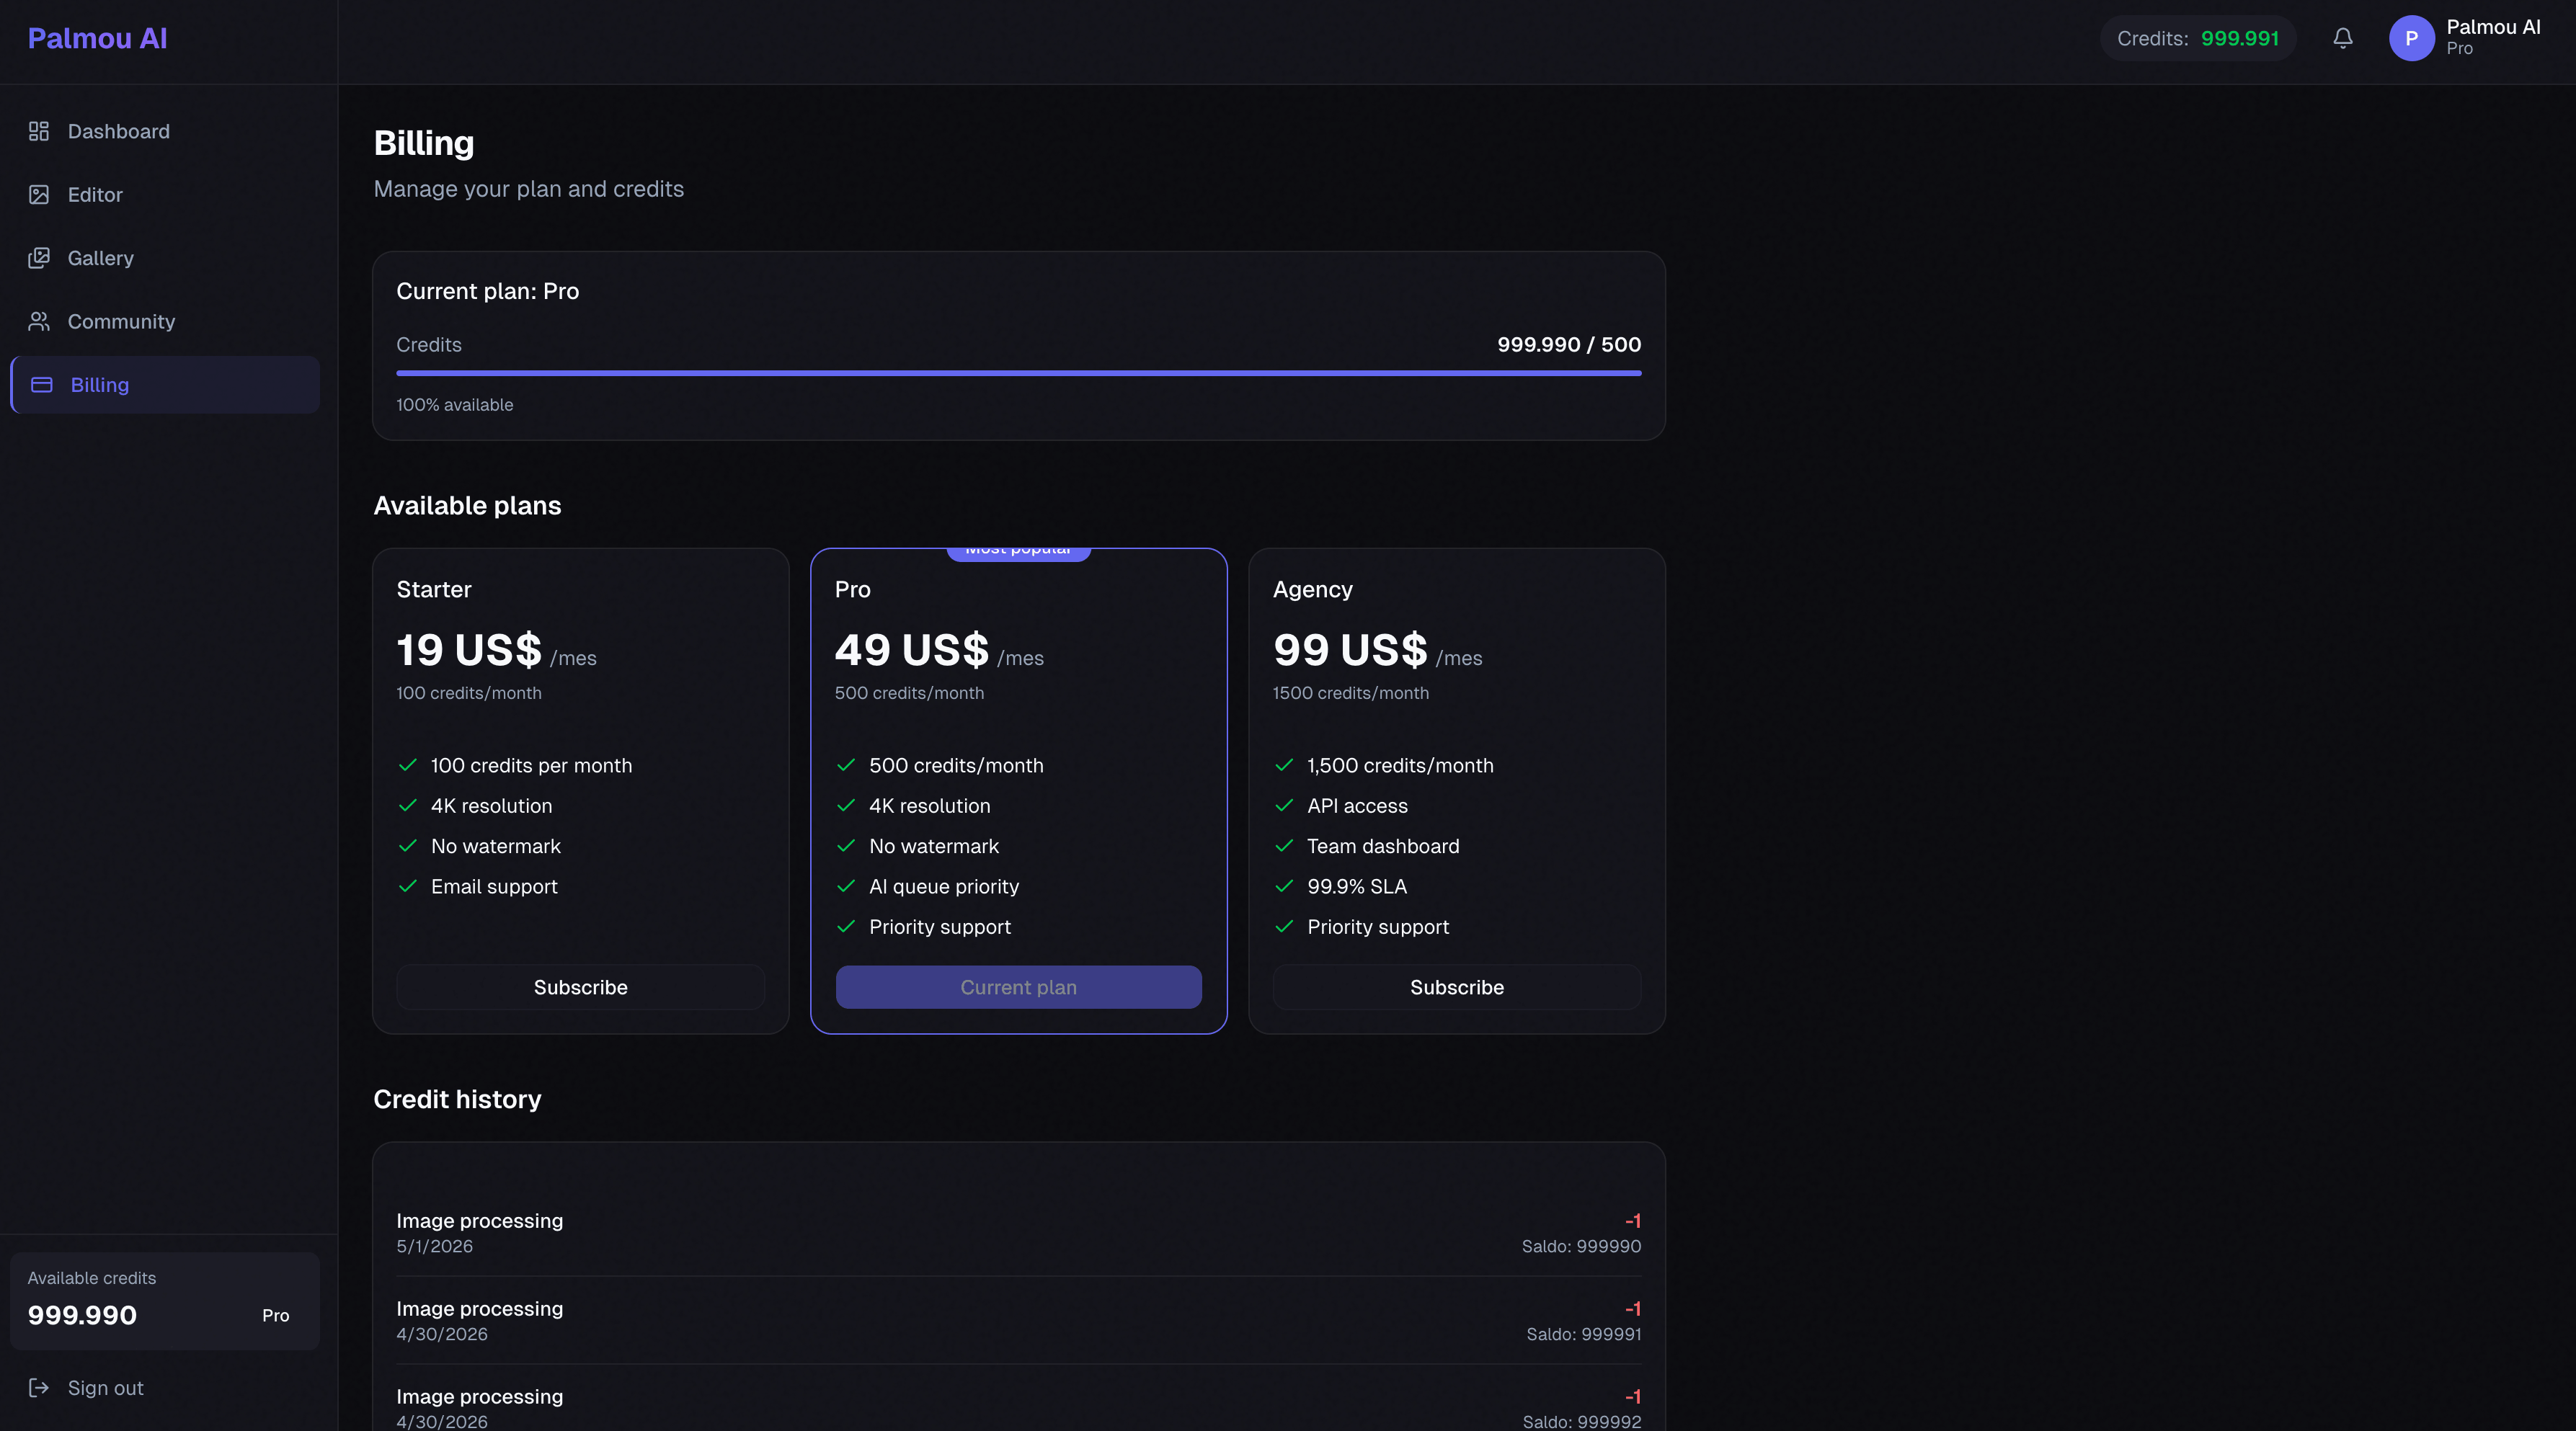Click the purple P avatar

click(2412, 38)
